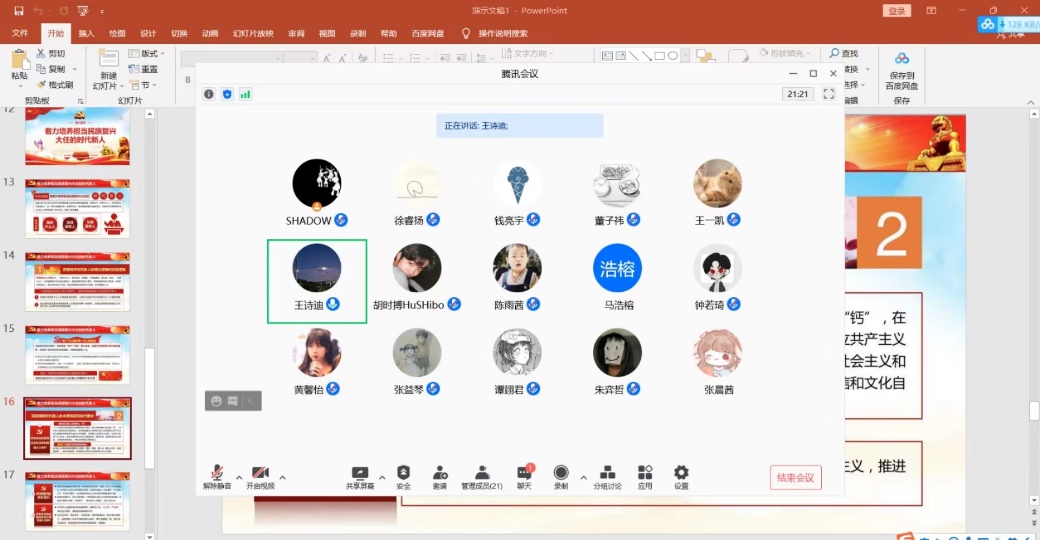This screenshot has height=540, width=1040.
Task: Toggle 解除静音 microphone unmute
Action: [217, 473]
